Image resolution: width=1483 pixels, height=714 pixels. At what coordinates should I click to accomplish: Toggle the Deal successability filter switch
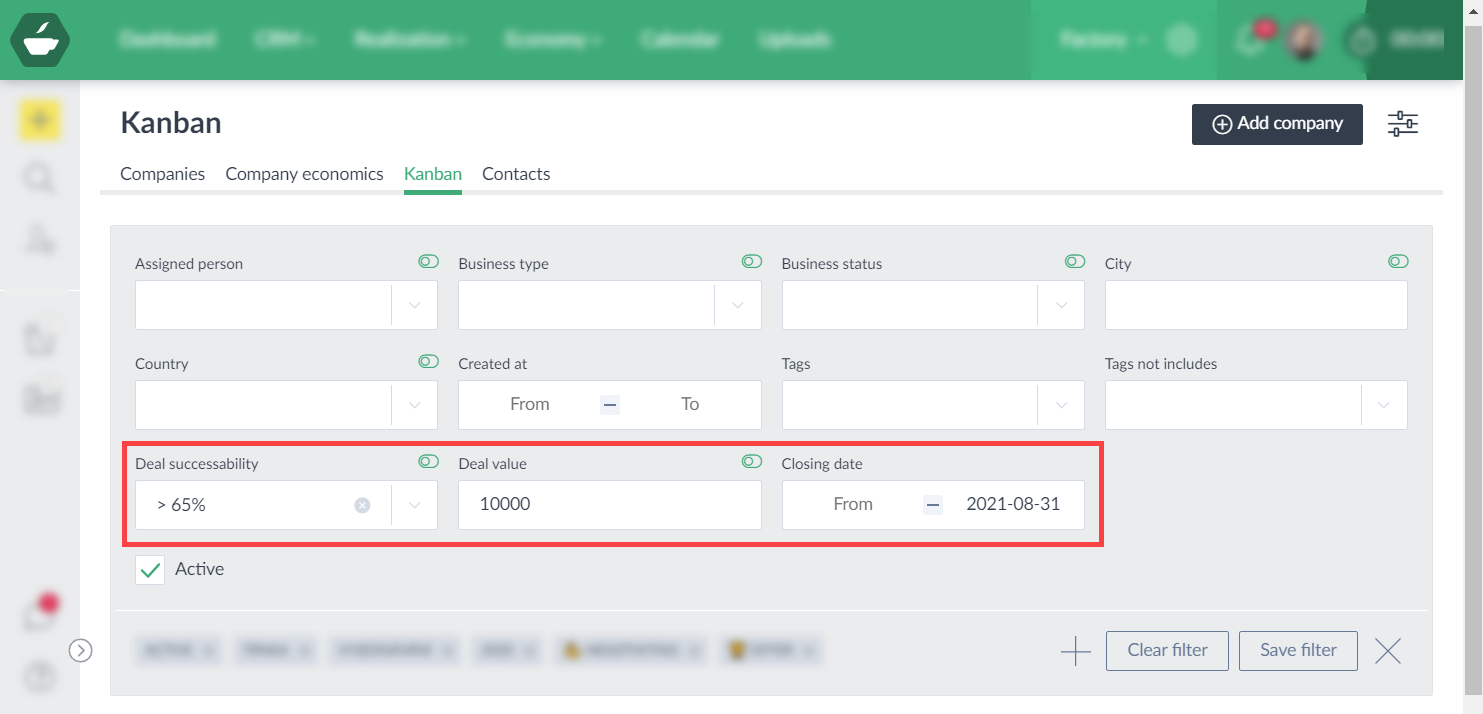[x=428, y=462]
